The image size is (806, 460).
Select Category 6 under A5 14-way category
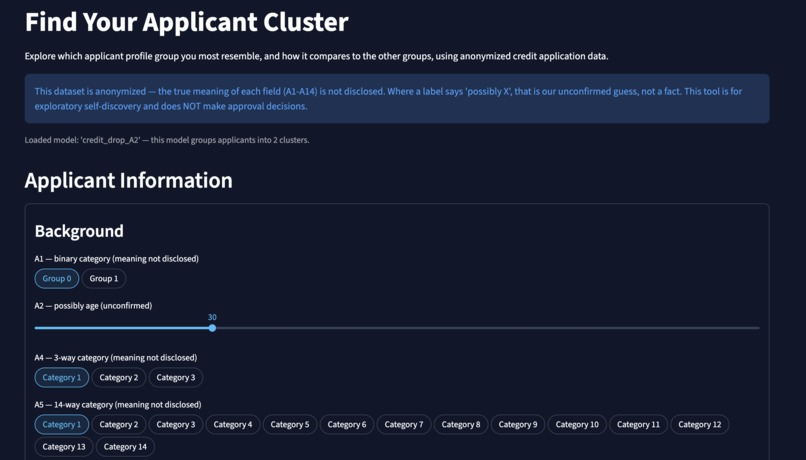click(x=347, y=425)
